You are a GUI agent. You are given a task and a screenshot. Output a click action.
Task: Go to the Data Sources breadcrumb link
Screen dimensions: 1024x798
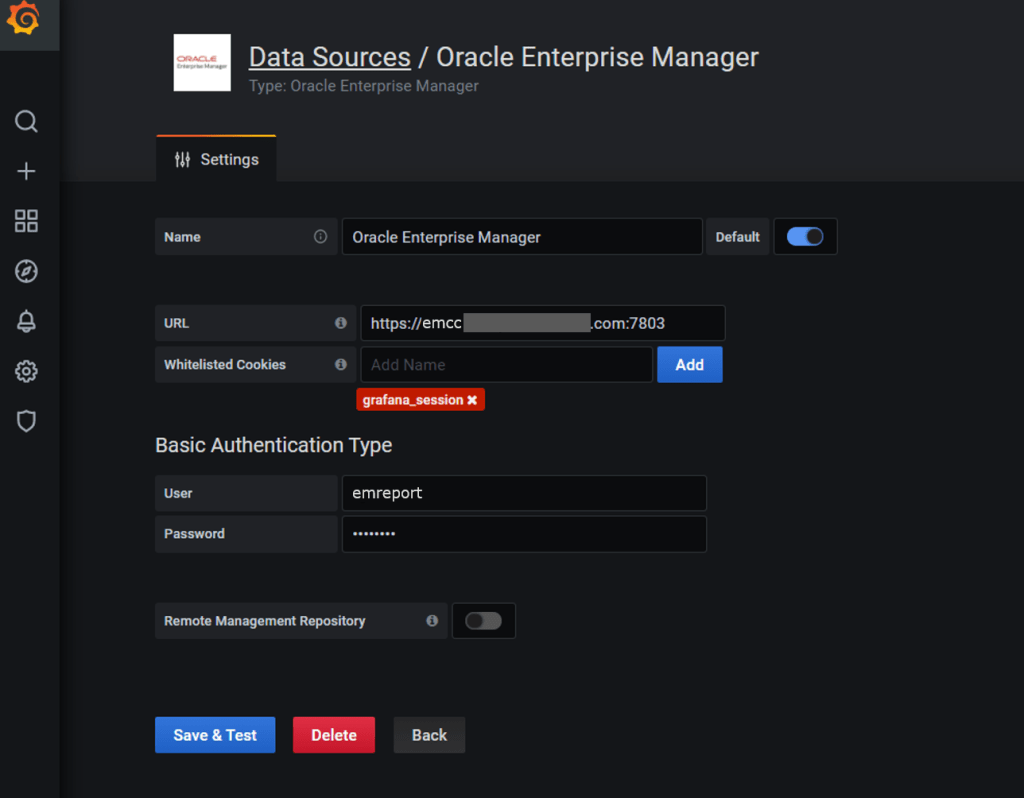[x=329, y=57]
